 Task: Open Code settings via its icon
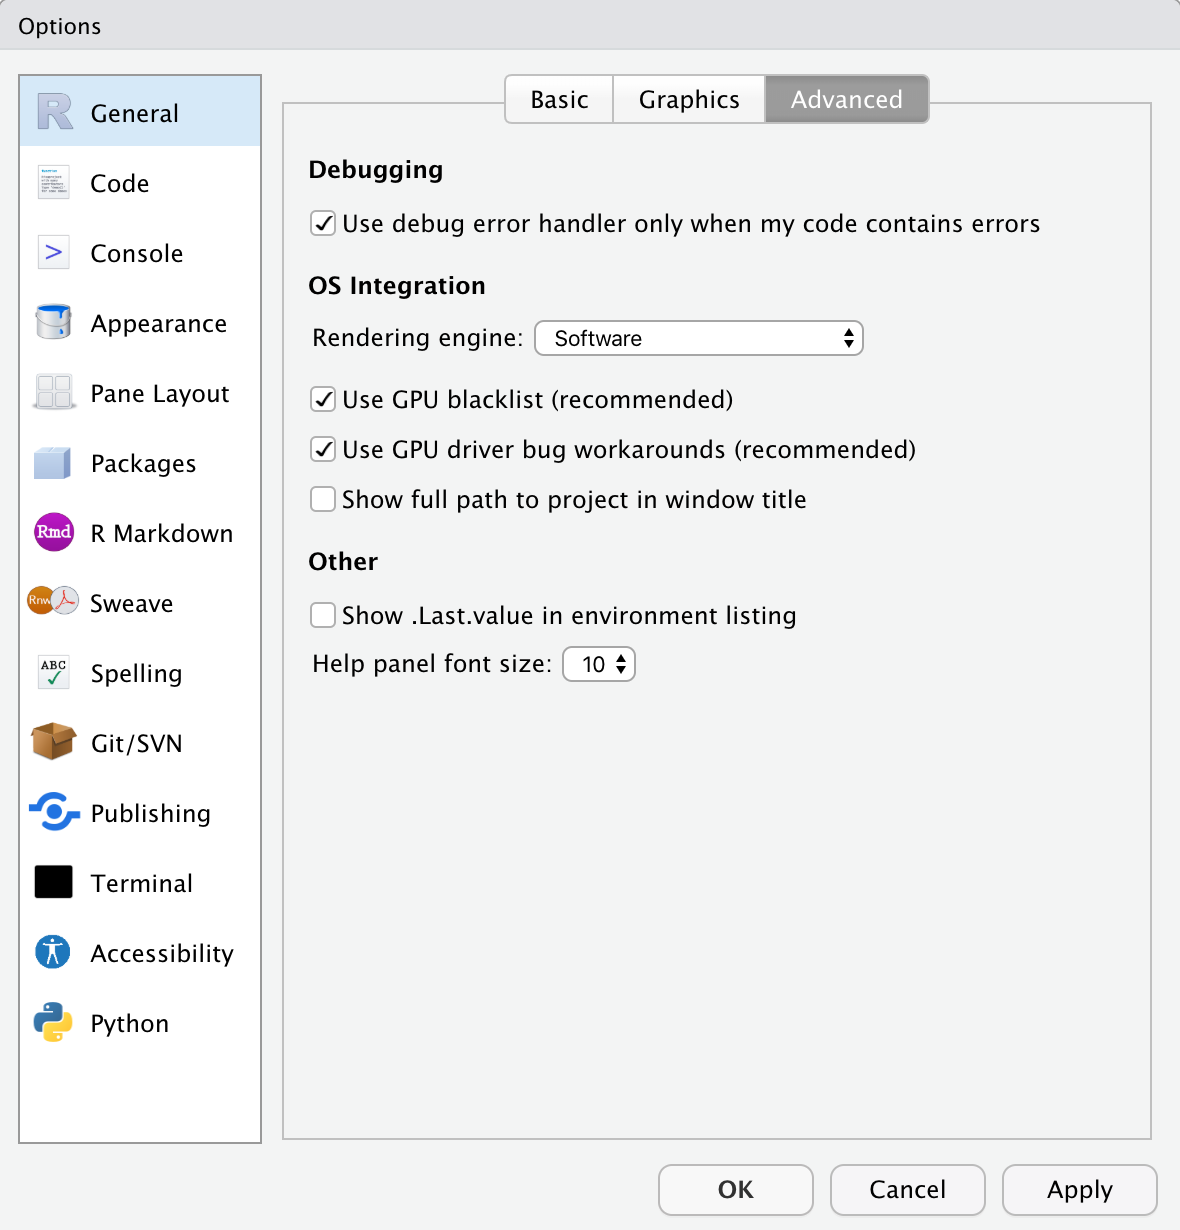(x=52, y=182)
